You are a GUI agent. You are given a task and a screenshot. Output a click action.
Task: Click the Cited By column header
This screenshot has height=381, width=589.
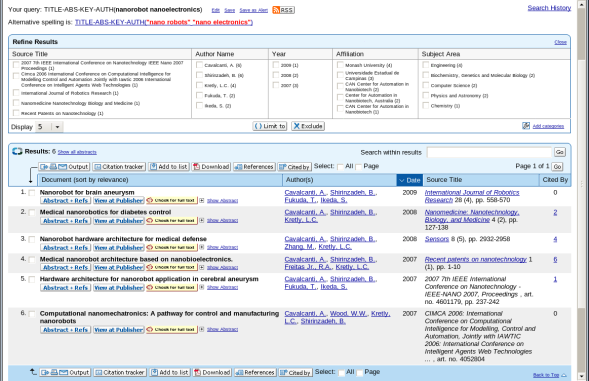555,180
